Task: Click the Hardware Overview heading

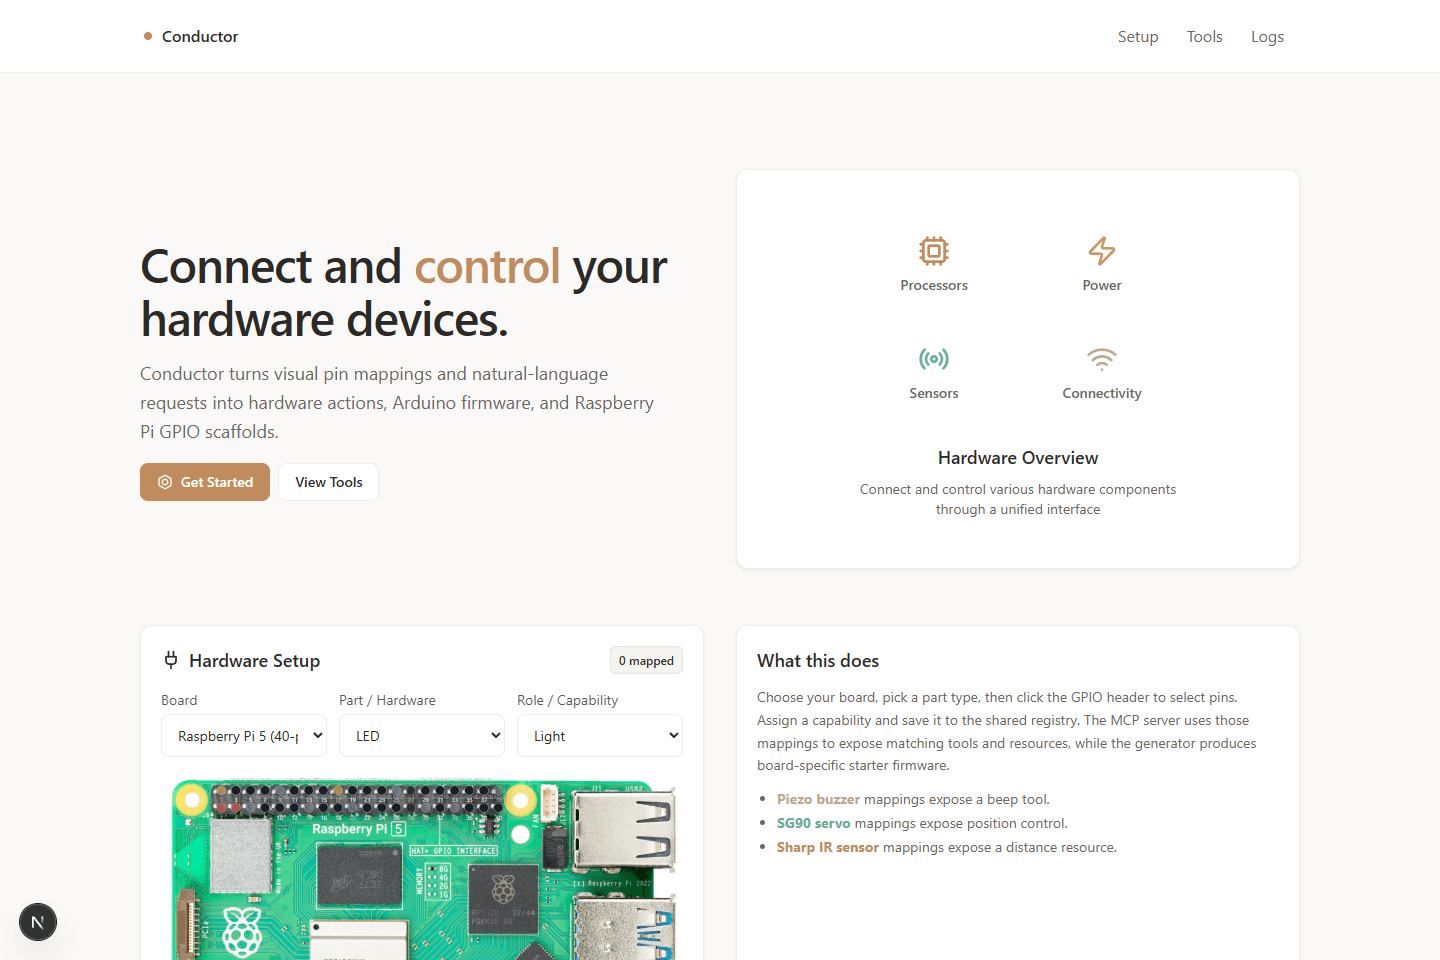Action: [1018, 458]
